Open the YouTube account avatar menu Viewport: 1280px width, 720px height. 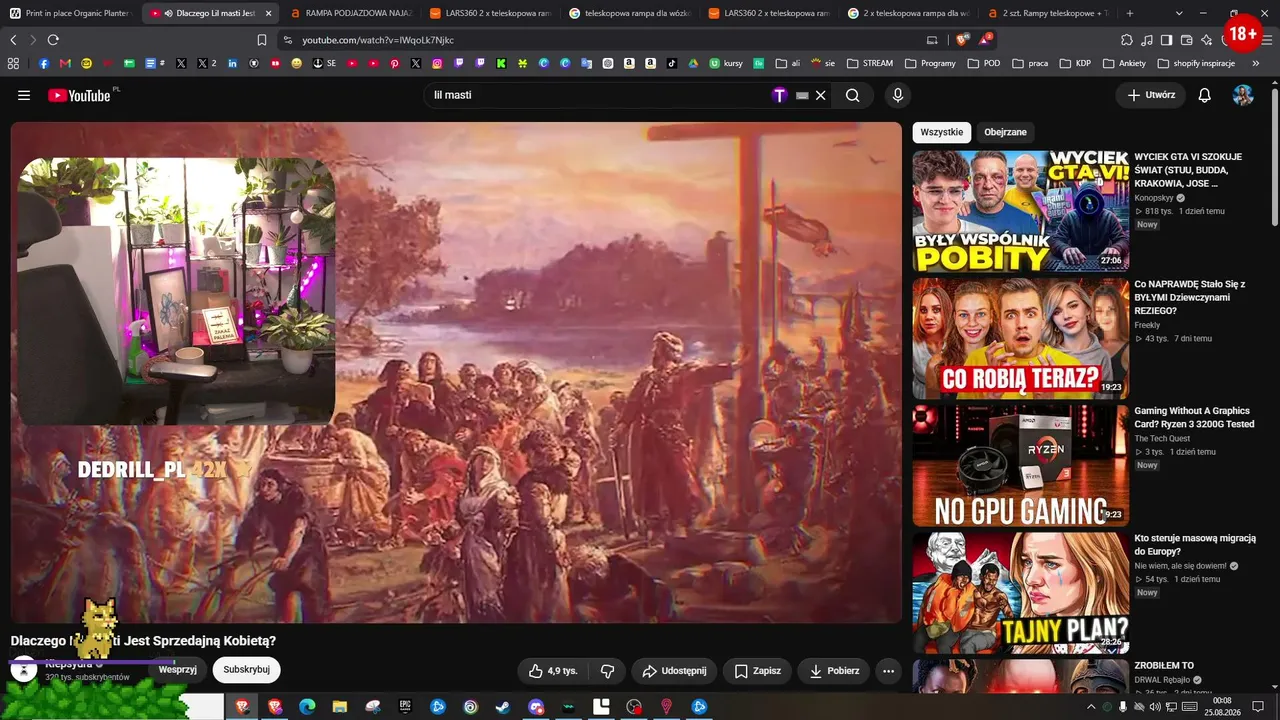point(1243,95)
